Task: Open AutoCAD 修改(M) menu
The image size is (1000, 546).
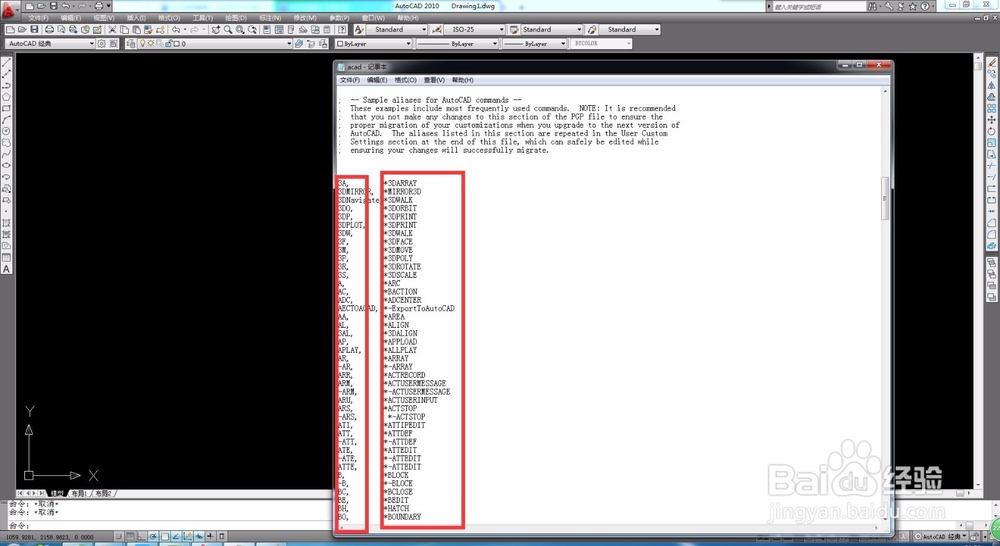Action: [304, 18]
